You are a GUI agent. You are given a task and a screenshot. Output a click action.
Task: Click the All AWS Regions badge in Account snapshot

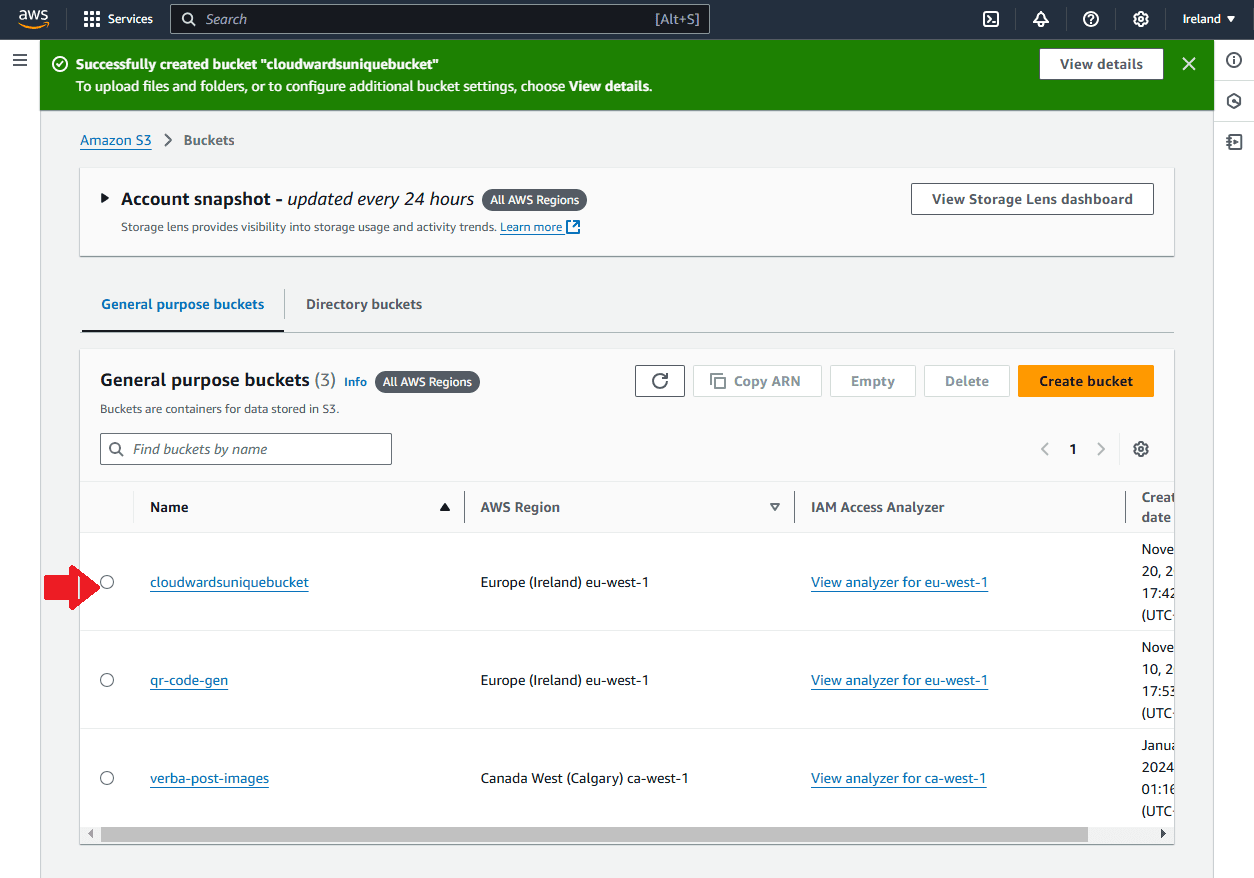535,200
